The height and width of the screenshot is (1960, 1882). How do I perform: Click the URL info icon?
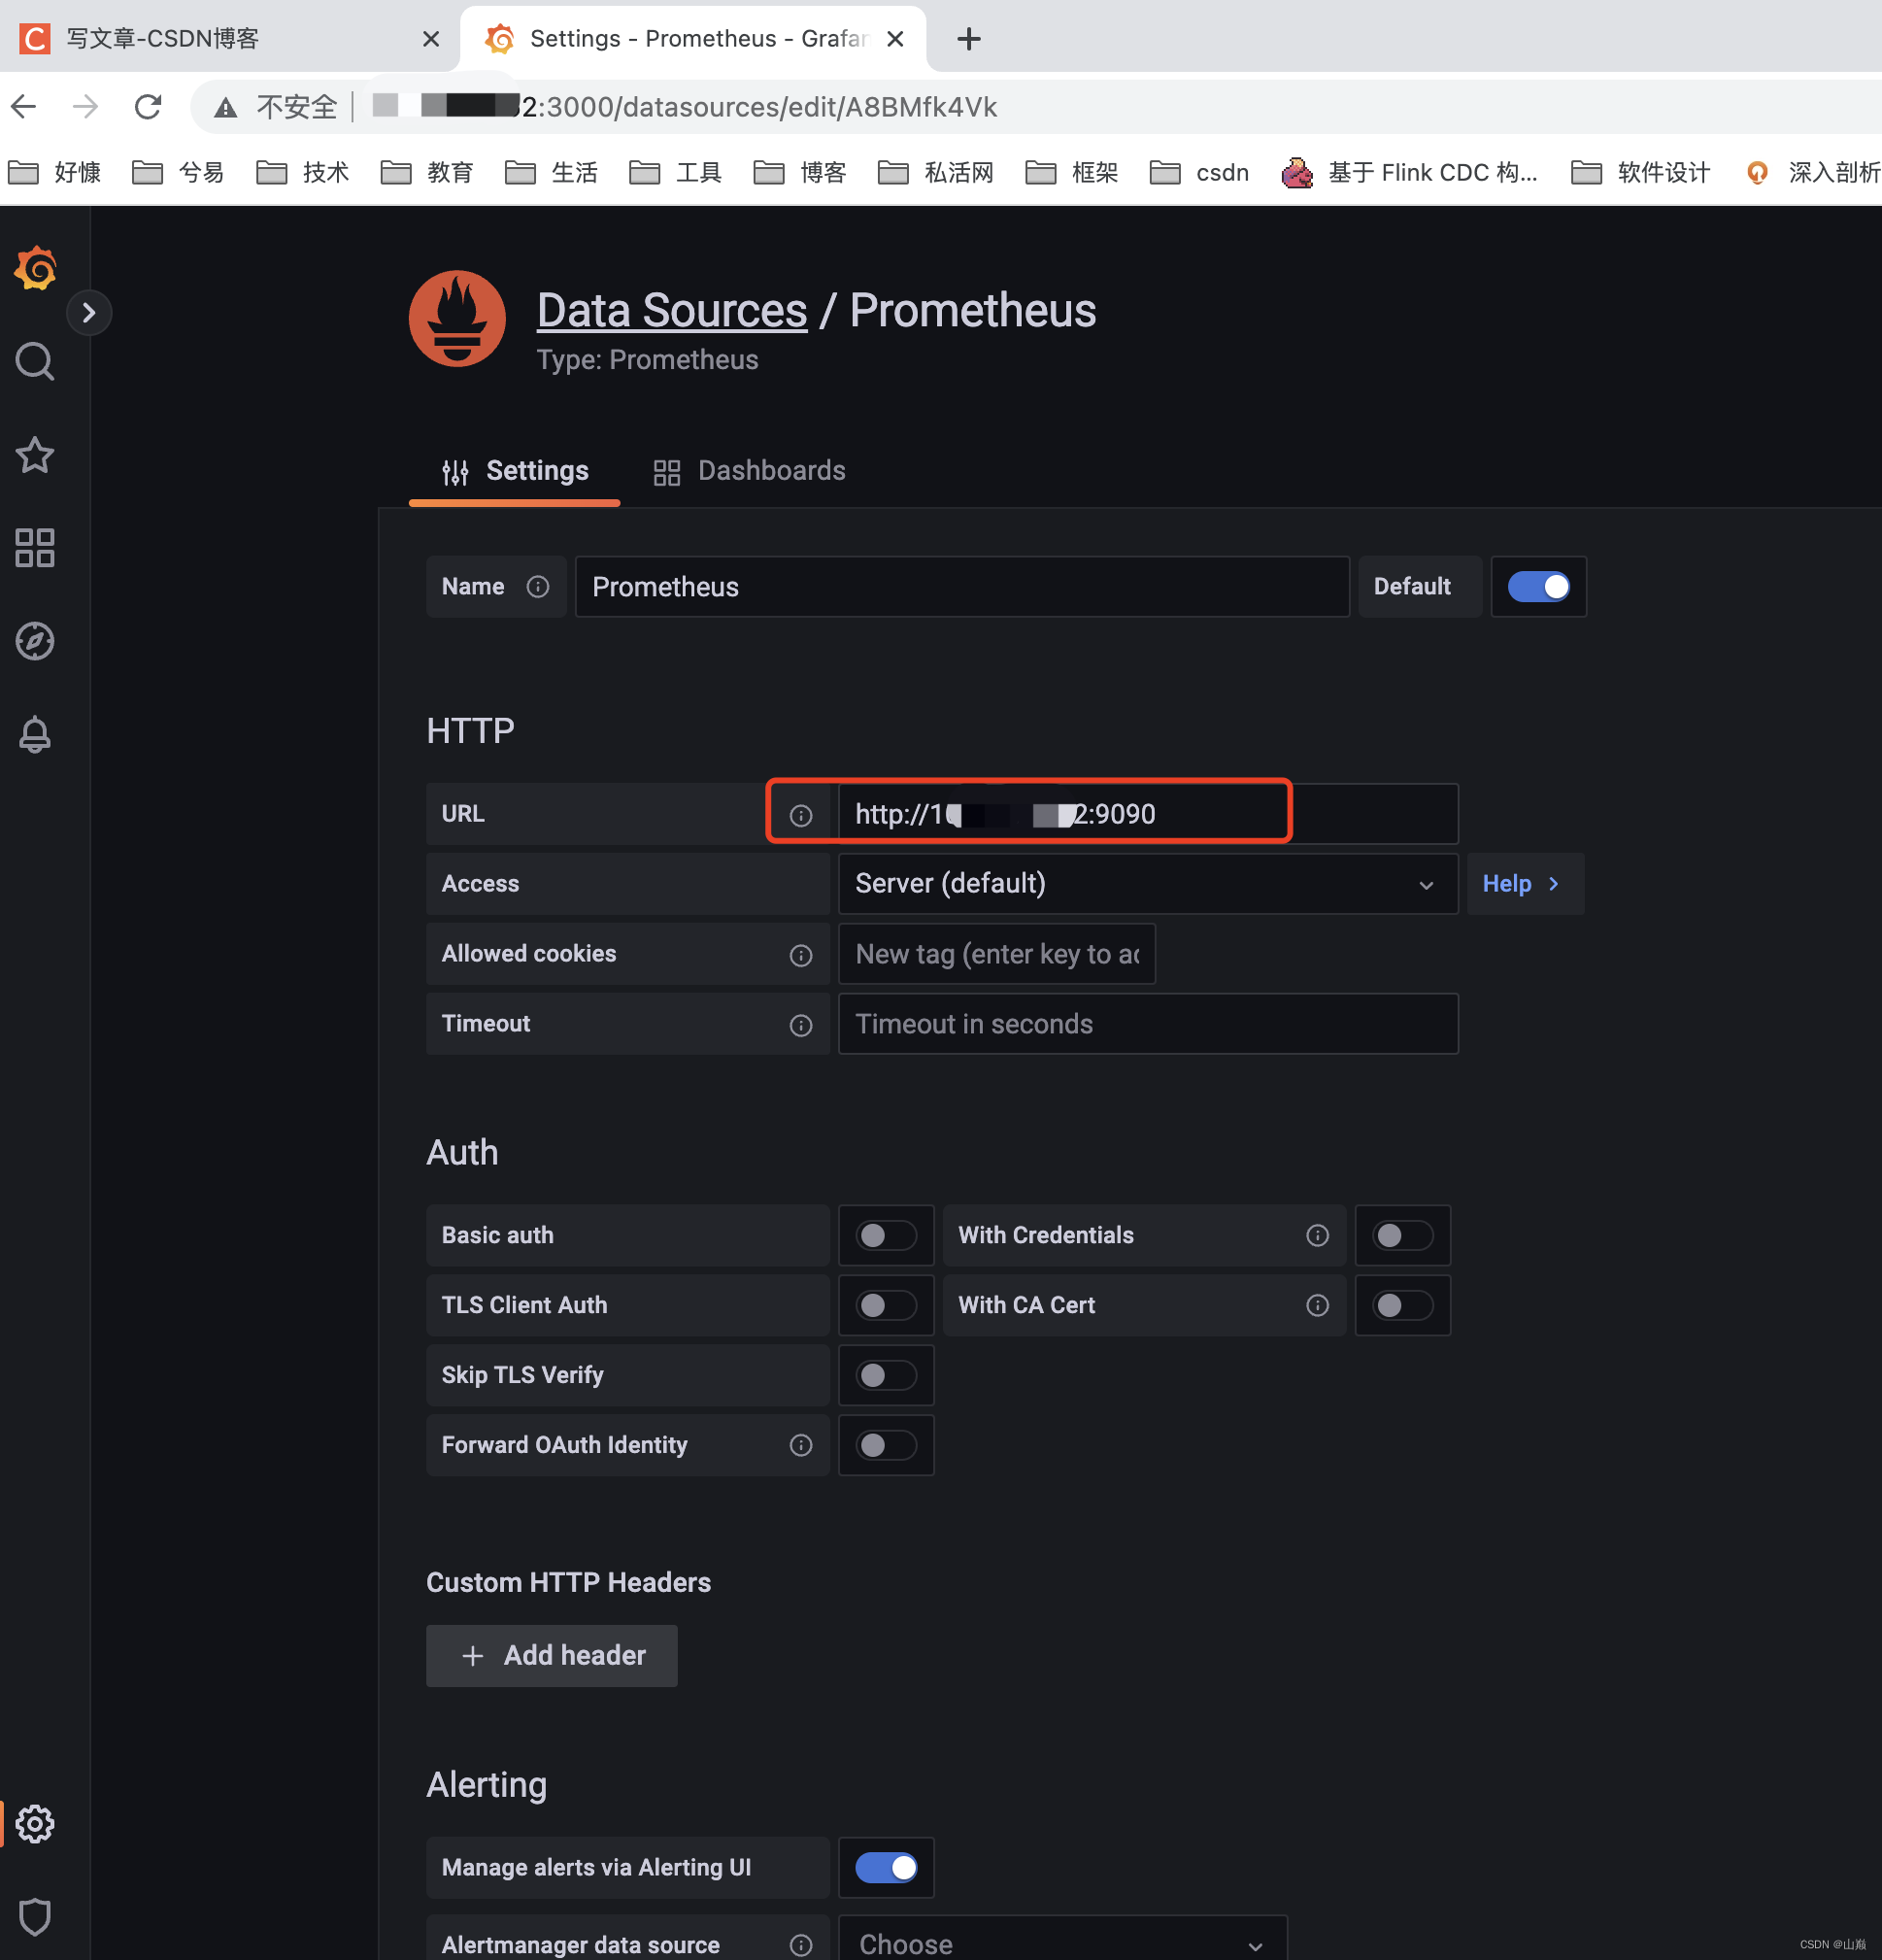tap(801, 815)
